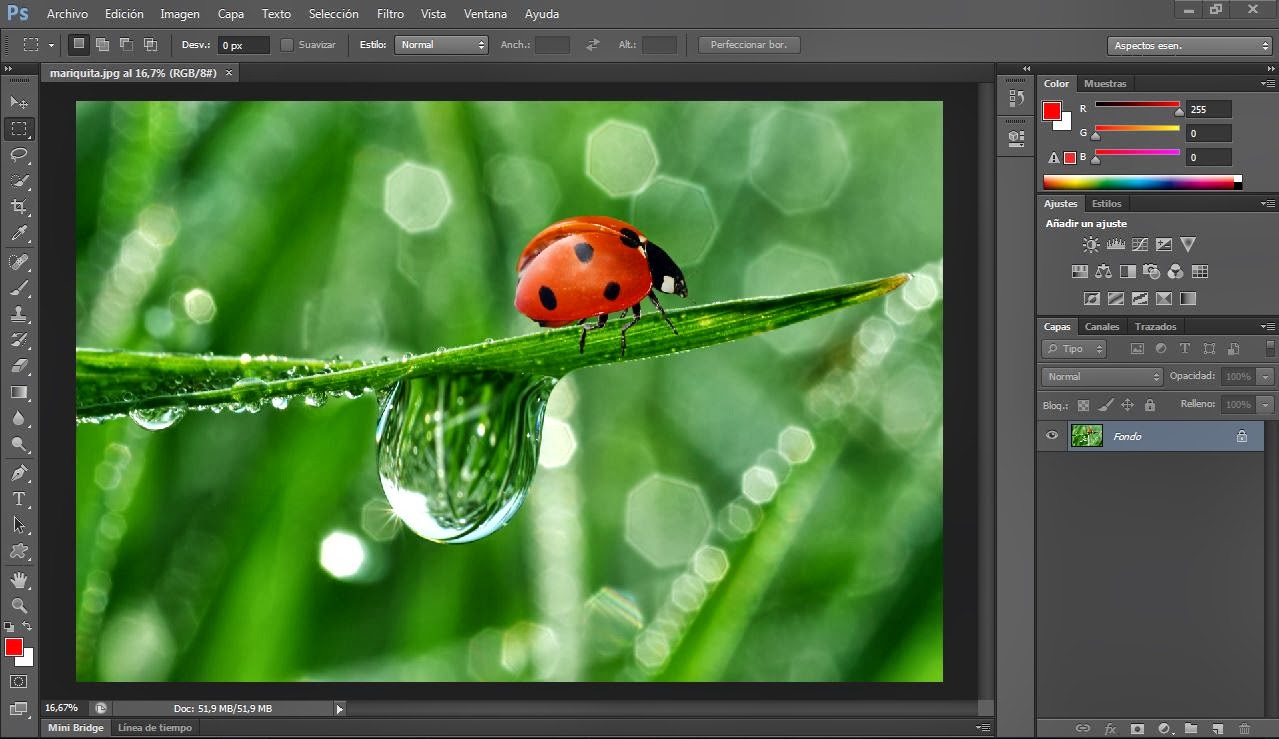This screenshot has width=1279, height=739.
Task: Select the Spot Healing Brush tool
Action: pos(19,262)
